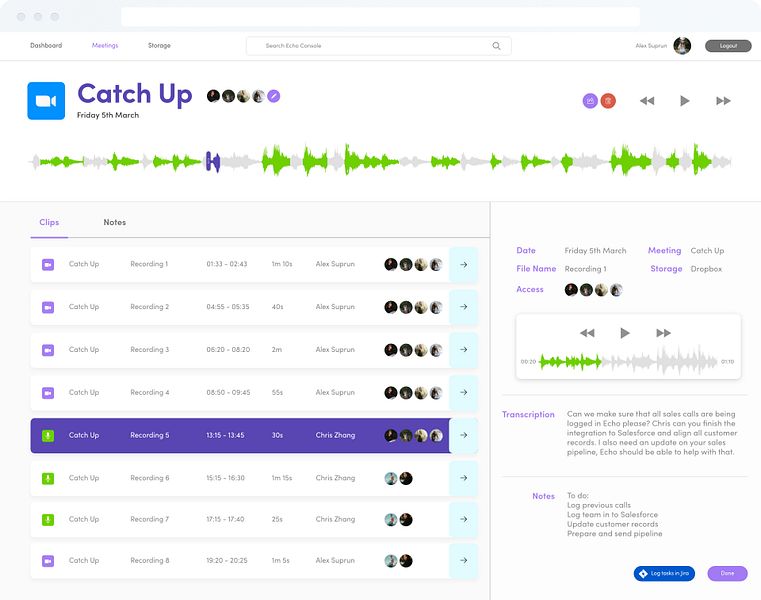761x600 pixels.
Task: Open Recording 7 with its arrow button
Action: pyautogui.click(x=463, y=519)
